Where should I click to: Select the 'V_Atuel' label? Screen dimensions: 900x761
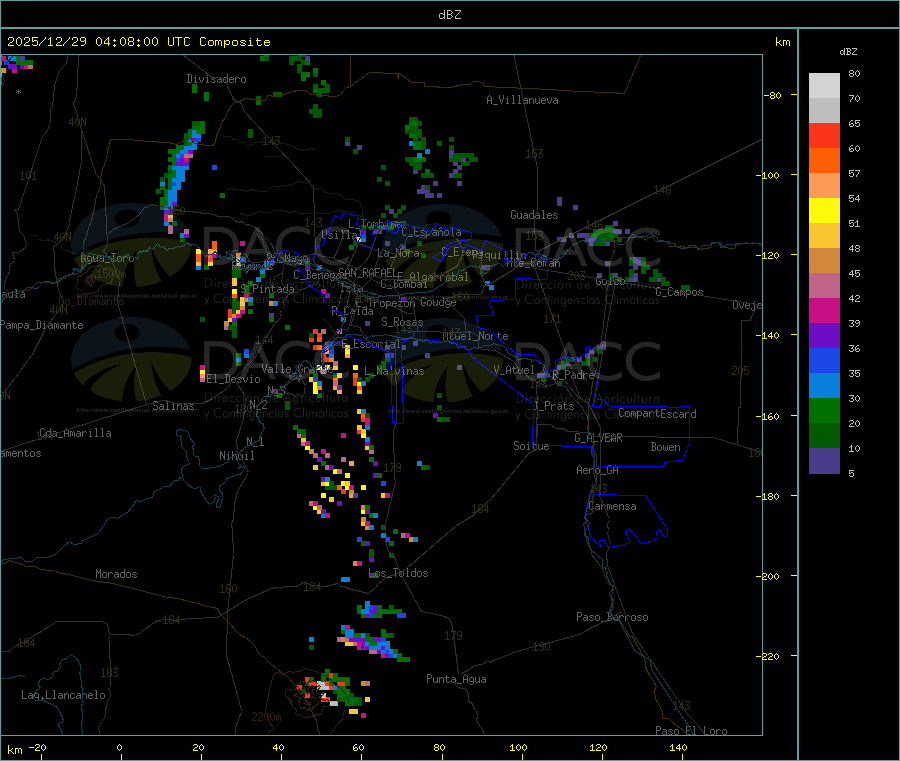click(514, 370)
